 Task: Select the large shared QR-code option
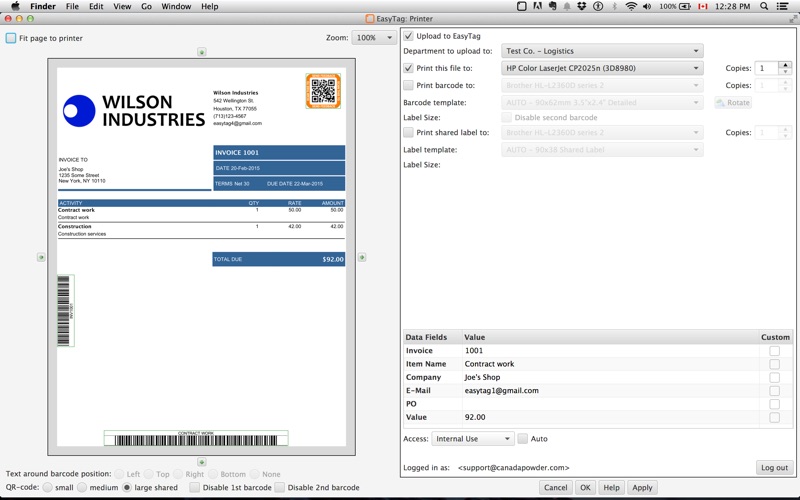pyautogui.click(x=127, y=487)
